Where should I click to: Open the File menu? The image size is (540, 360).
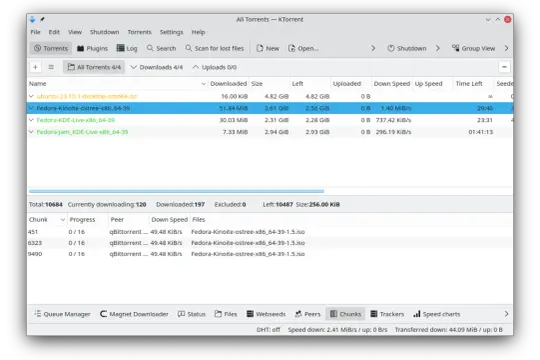[x=35, y=32]
